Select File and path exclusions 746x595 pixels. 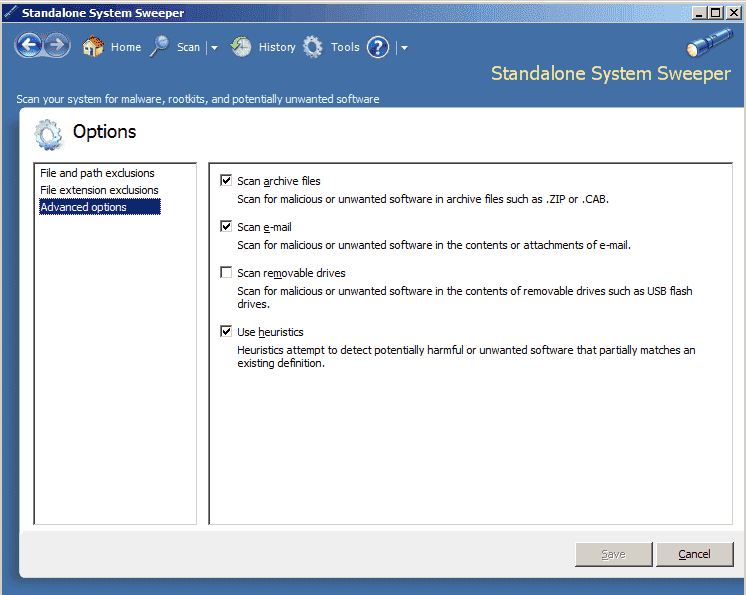pyautogui.click(x=97, y=173)
